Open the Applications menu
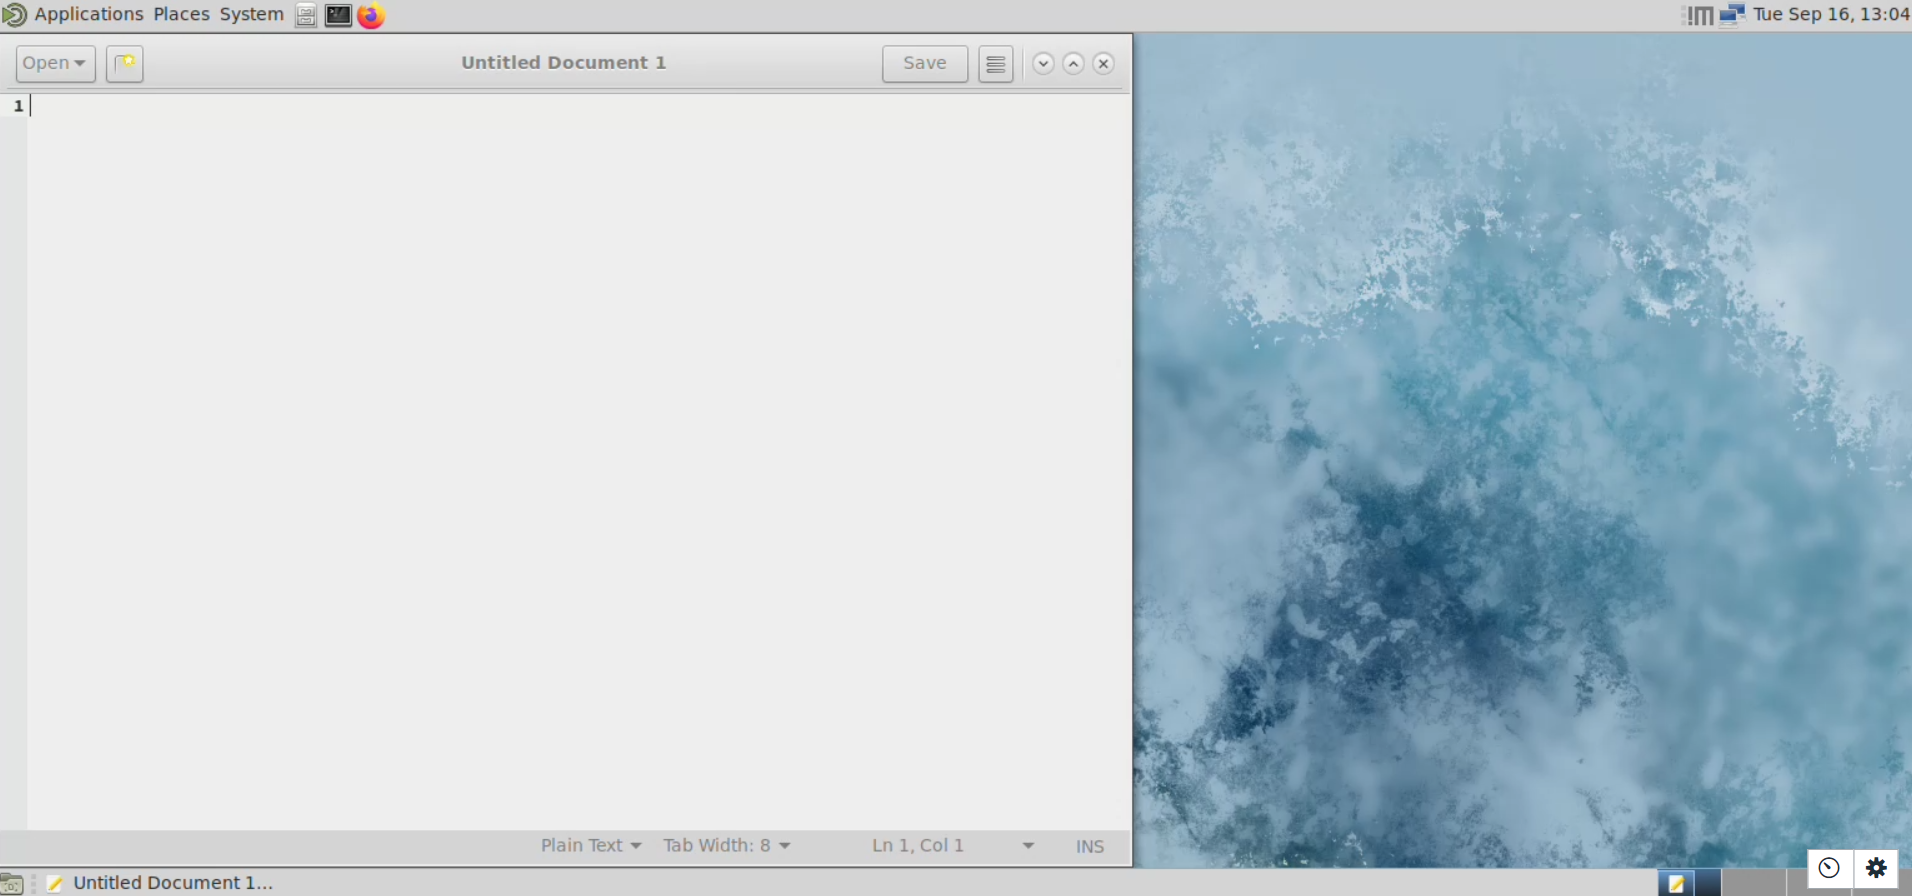1912x896 pixels. 89,15
